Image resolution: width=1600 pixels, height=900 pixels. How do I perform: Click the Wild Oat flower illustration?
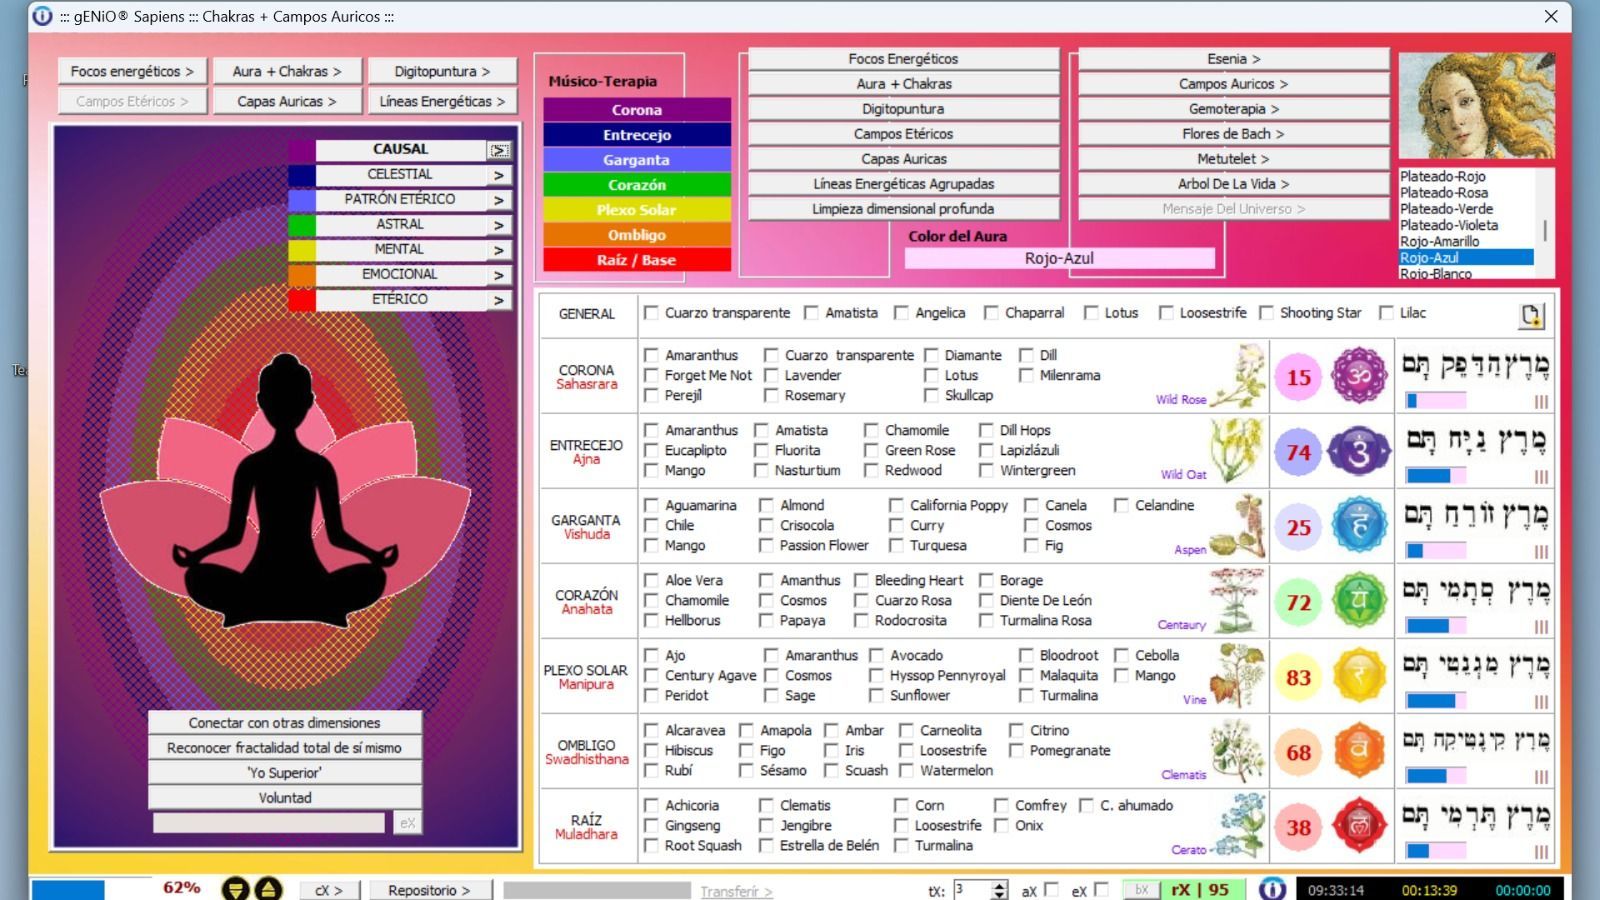(1238, 450)
